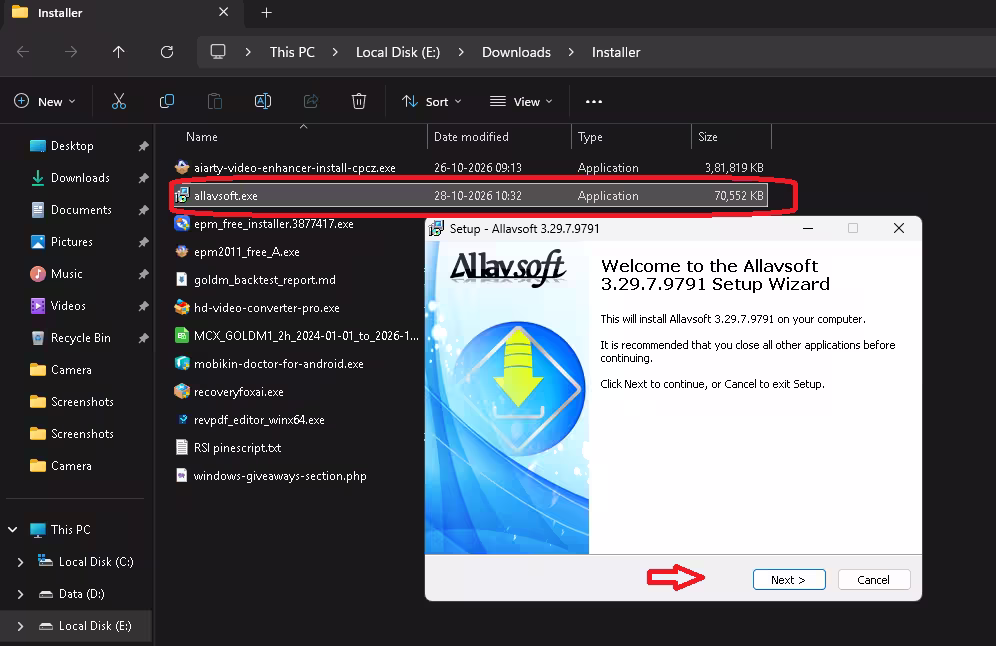The width and height of the screenshot is (996, 646).
Task: Expand Local Disk (E:) in tree
Action: point(20,626)
